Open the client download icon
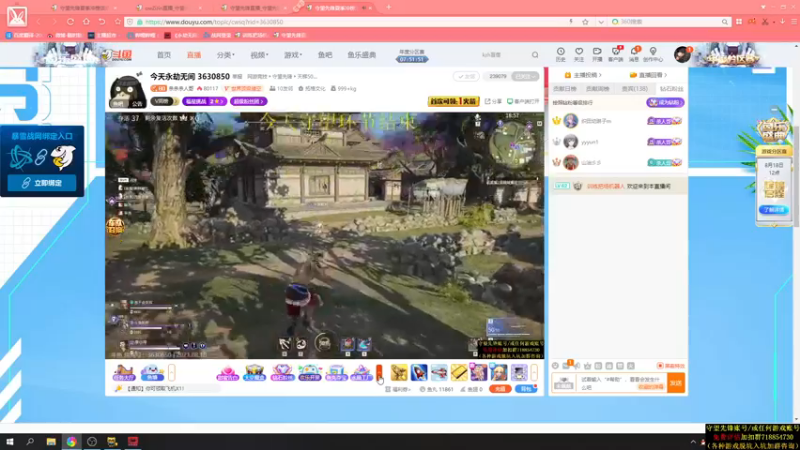 tap(615, 54)
